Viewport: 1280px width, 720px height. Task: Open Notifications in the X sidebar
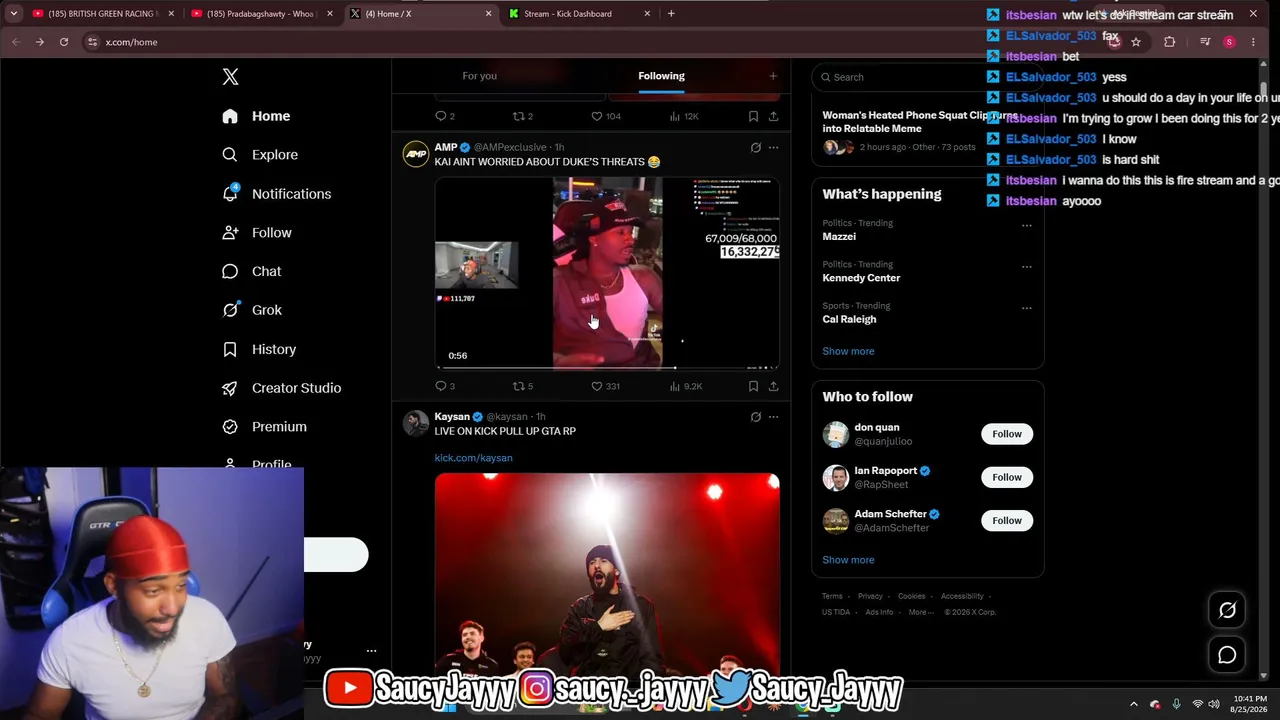[277, 194]
